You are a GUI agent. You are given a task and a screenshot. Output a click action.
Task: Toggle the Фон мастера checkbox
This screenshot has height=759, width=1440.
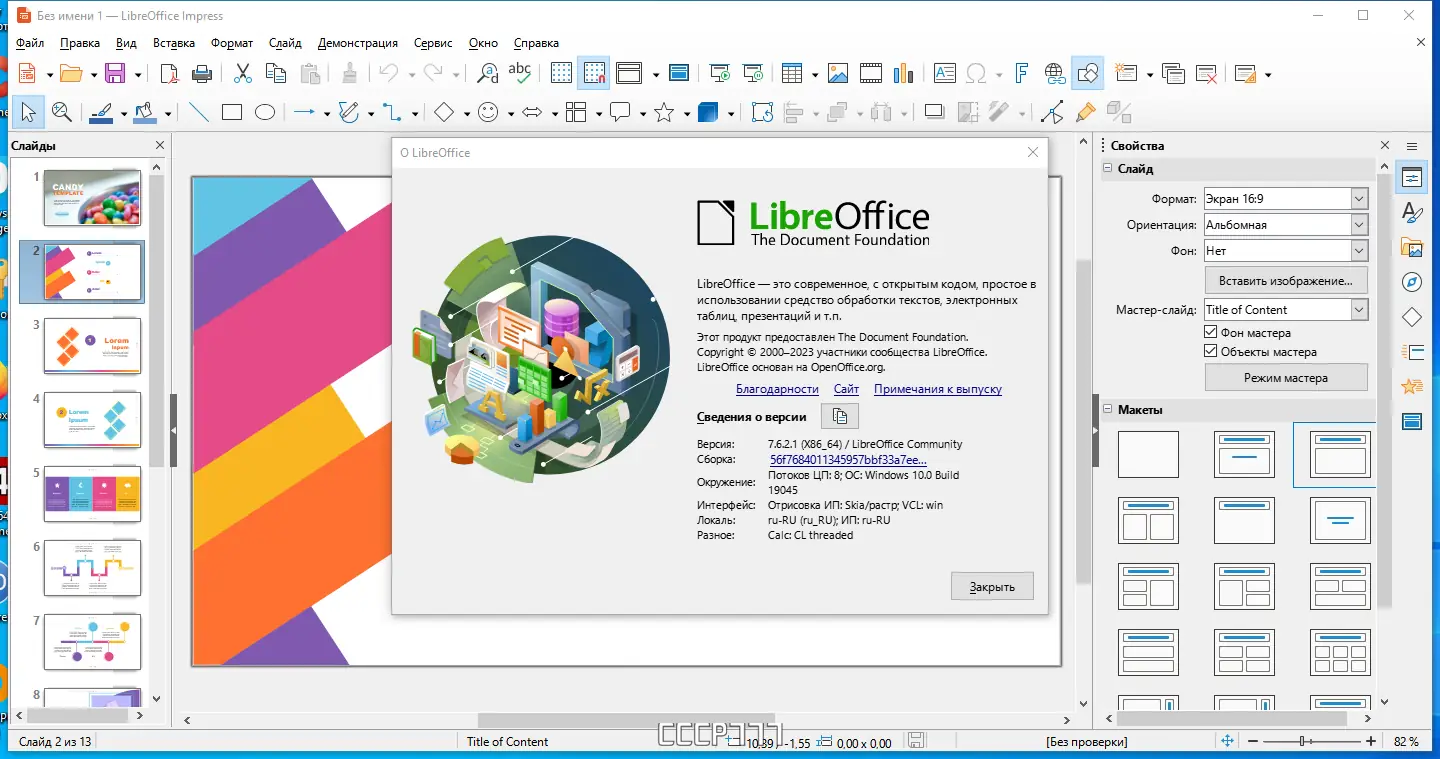tap(1211, 333)
